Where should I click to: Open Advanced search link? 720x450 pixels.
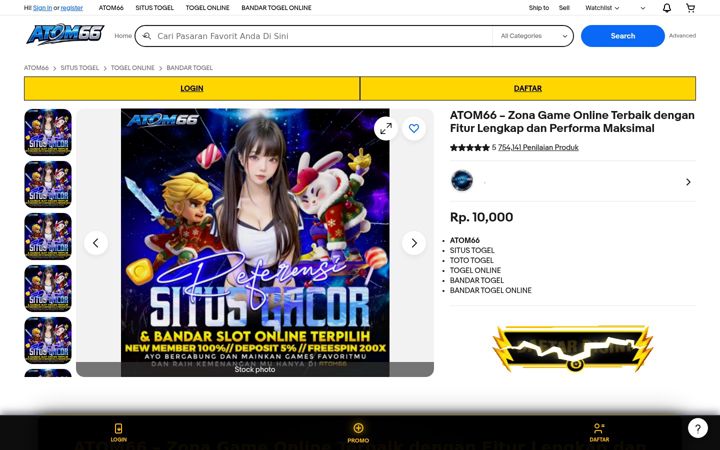click(x=682, y=36)
